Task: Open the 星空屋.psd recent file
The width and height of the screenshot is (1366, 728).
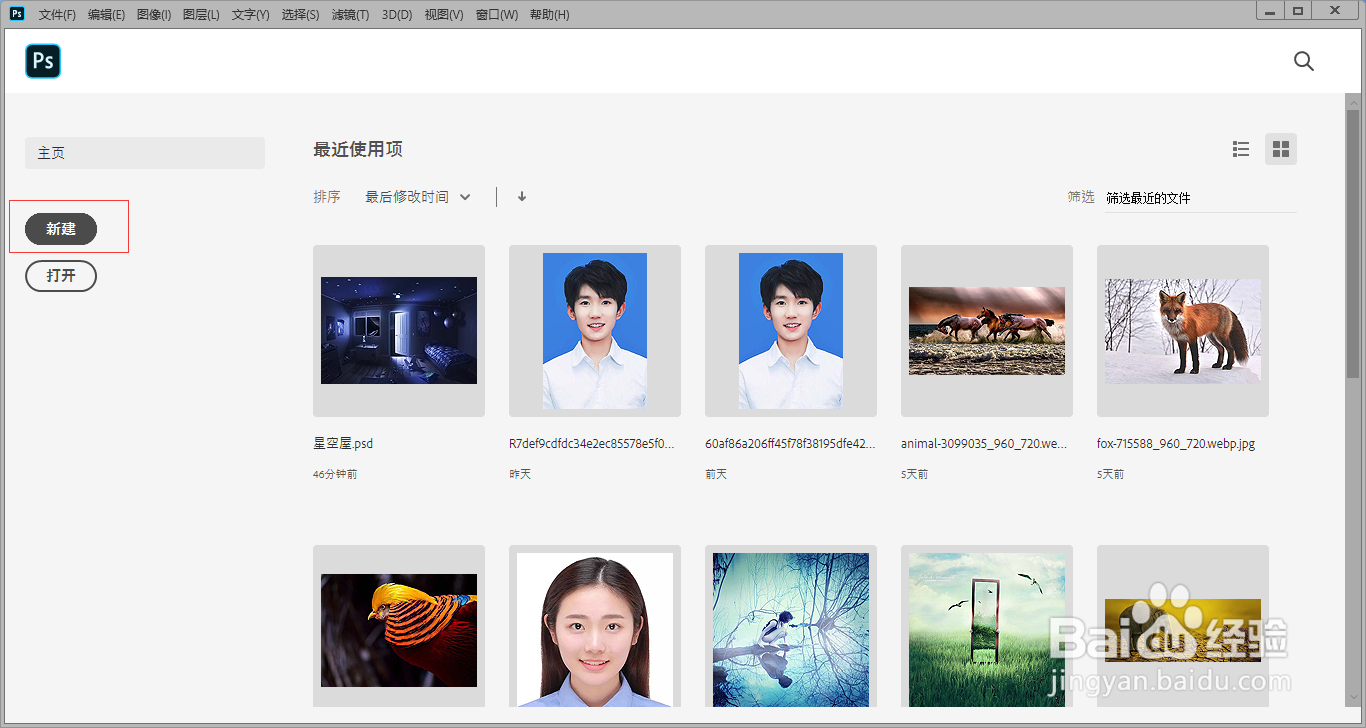Action: tap(398, 330)
